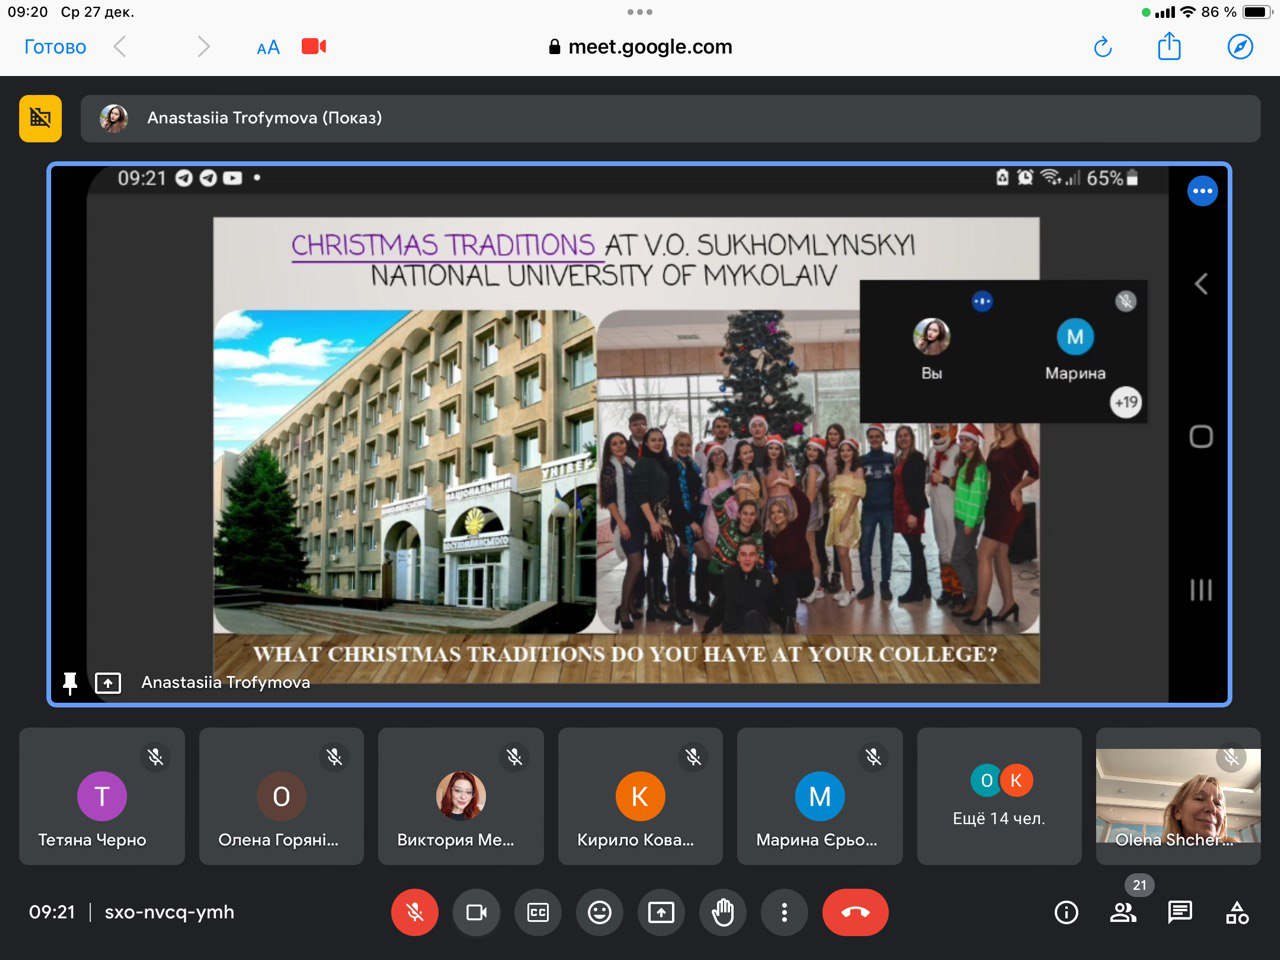Raise hand with the hand icon
This screenshot has width=1280, height=960.
(723, 912)
